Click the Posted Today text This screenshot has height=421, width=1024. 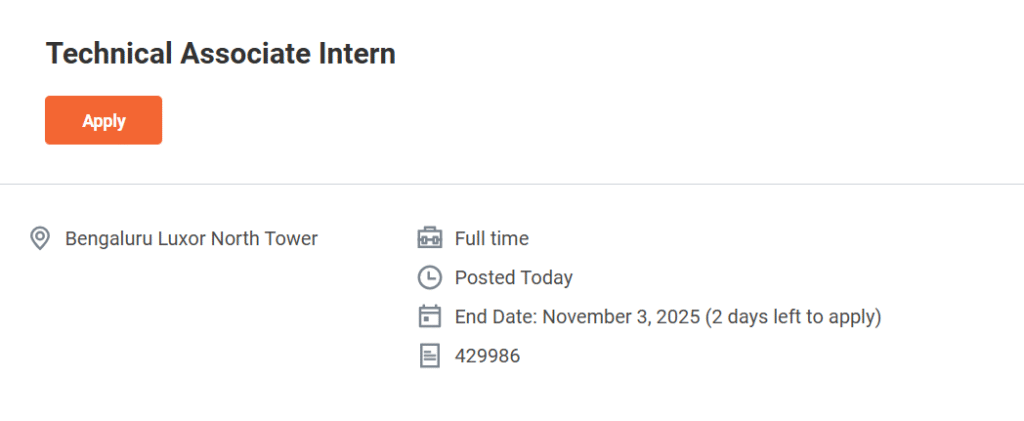click(x=513, y=277)
